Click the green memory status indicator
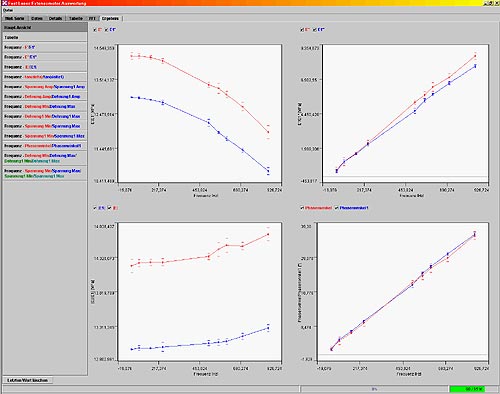 click(468, 389)
